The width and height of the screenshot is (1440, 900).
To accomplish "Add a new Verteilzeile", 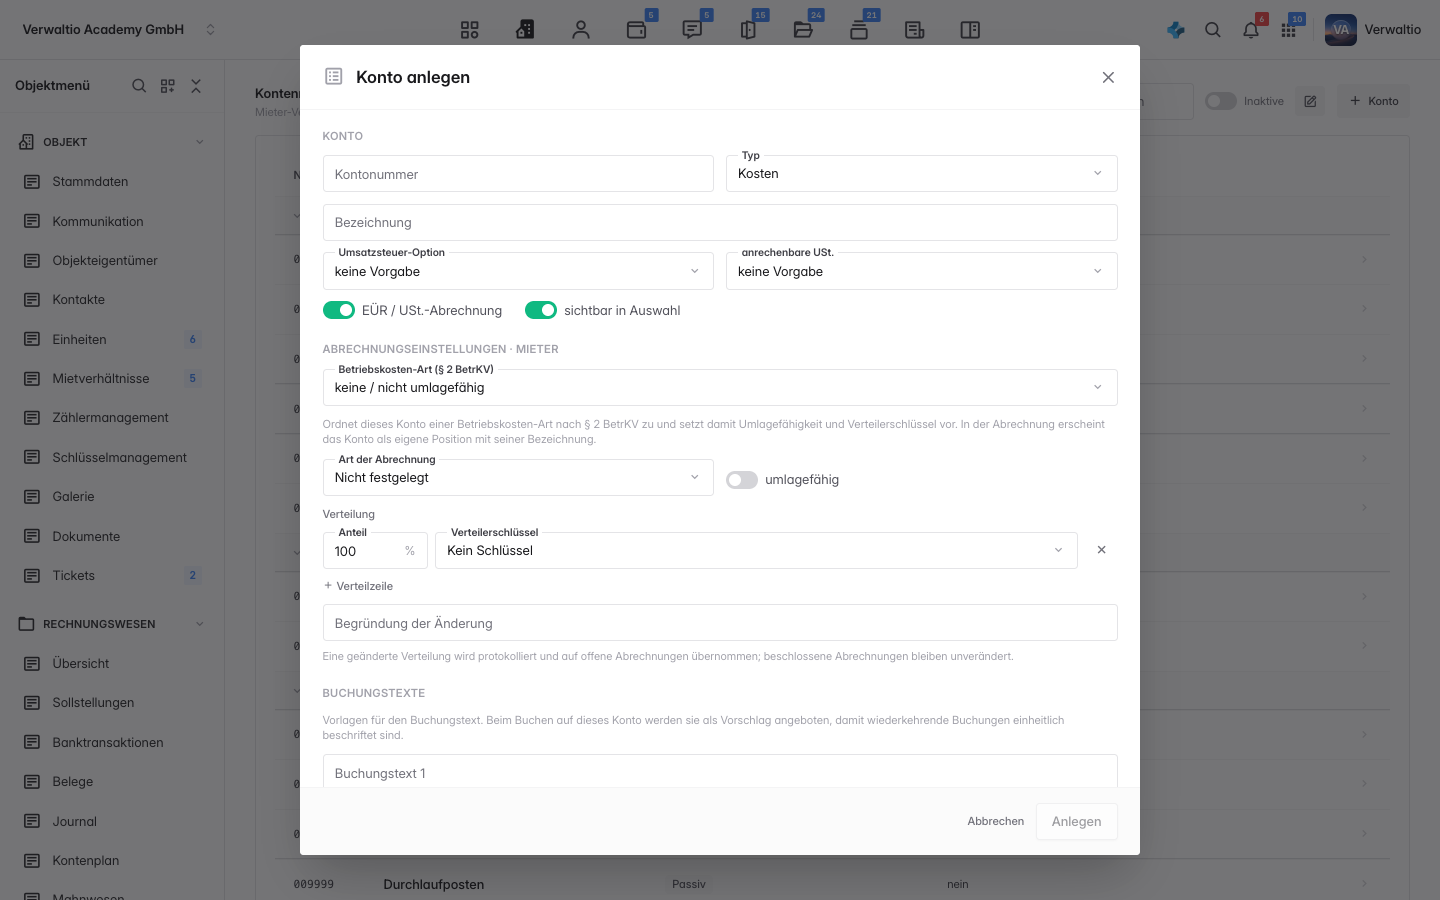I will [x=358, y=586].
